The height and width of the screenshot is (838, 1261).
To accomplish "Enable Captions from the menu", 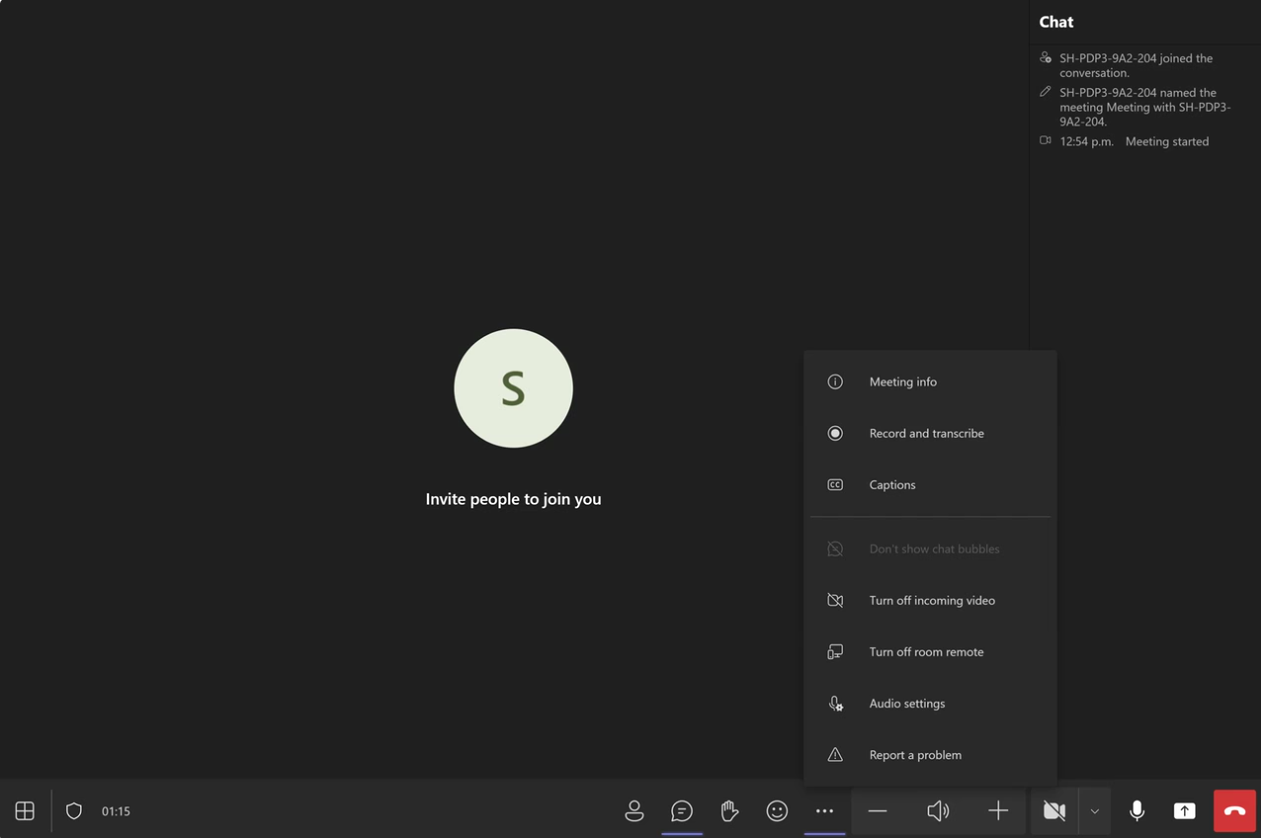I will tap(892, 484).
